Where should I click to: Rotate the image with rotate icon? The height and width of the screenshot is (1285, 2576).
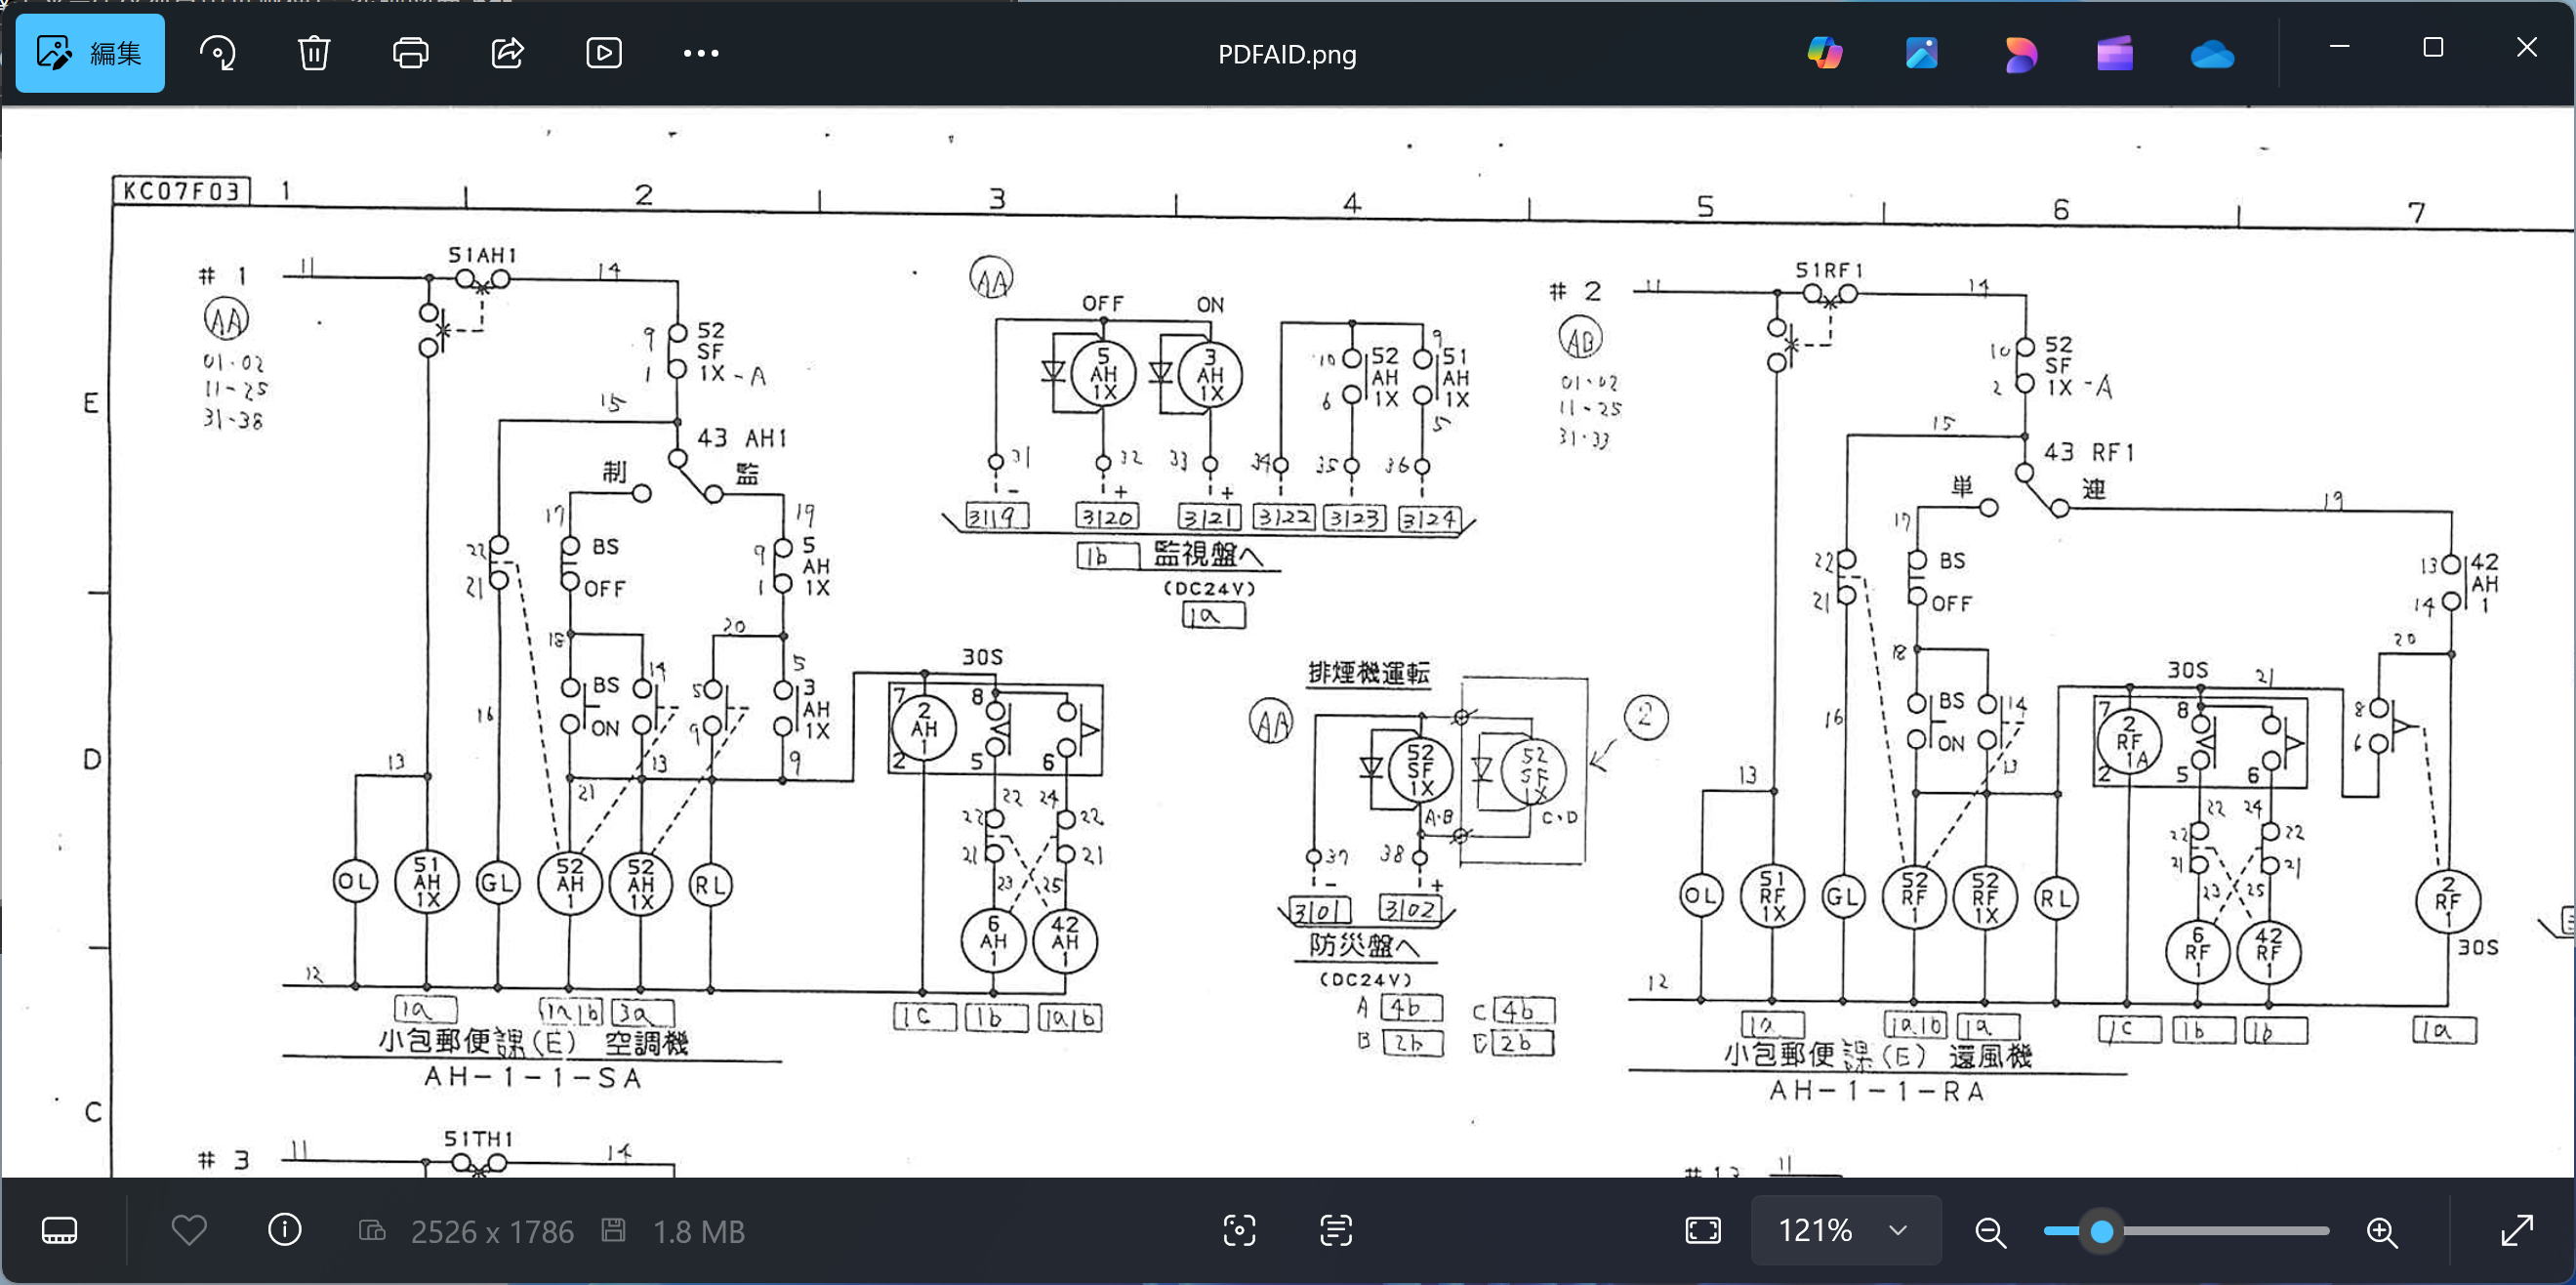[218, 53]
